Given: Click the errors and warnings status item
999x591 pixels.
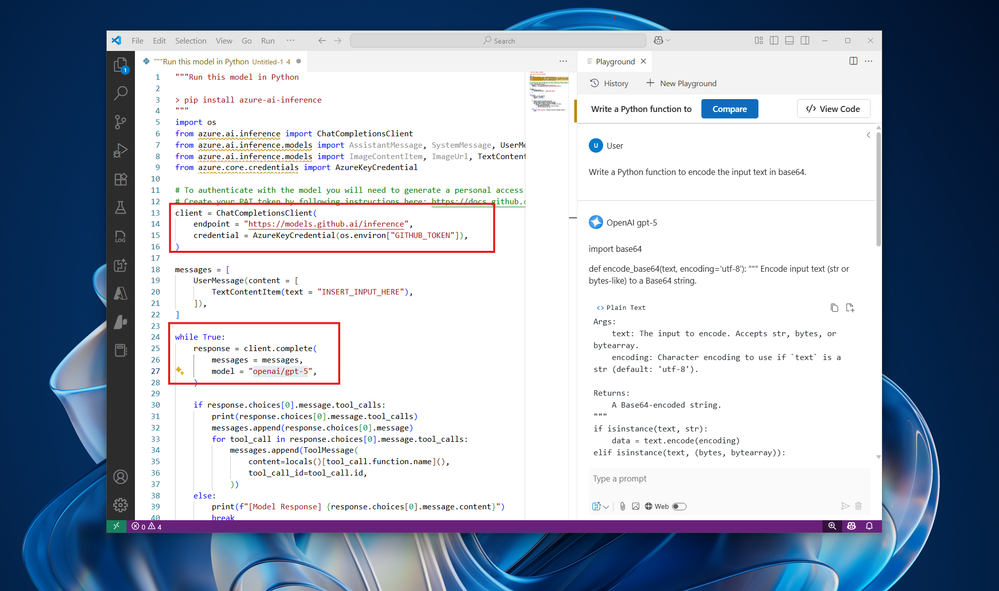Looking at the screenshot, I should (147, 527).
